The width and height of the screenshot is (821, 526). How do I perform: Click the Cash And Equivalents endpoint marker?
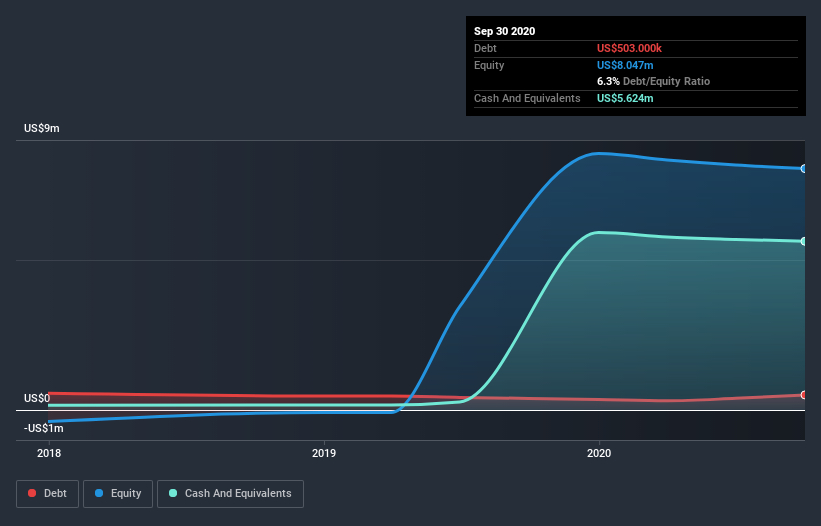803,241
